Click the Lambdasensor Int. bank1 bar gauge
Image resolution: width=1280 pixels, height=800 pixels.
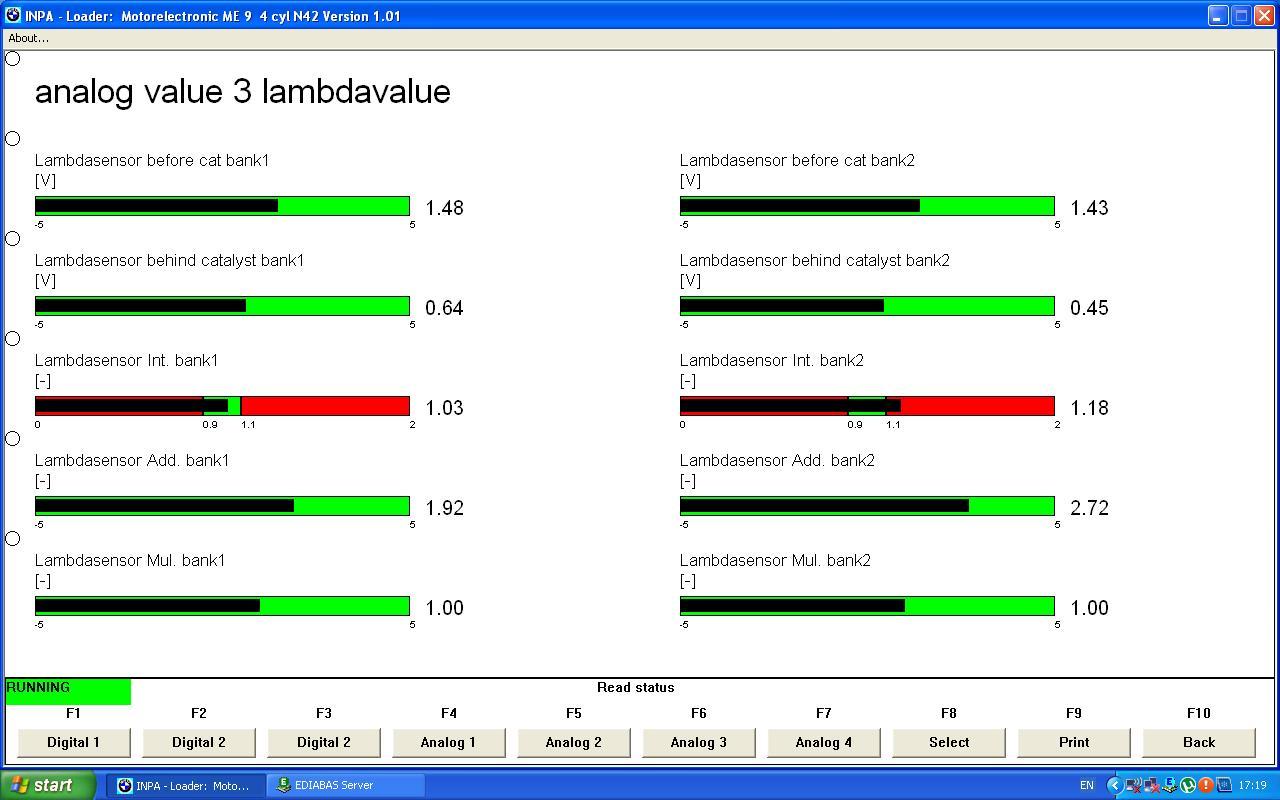point(222,406)
